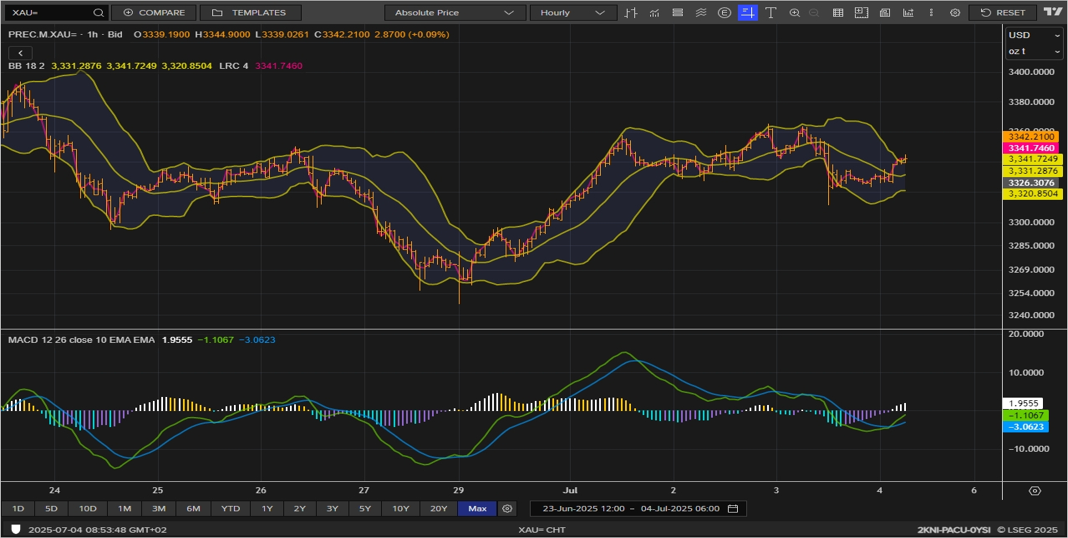Select the 10Y range tab
The image size is (1068, 538).
tap(400, 509)
